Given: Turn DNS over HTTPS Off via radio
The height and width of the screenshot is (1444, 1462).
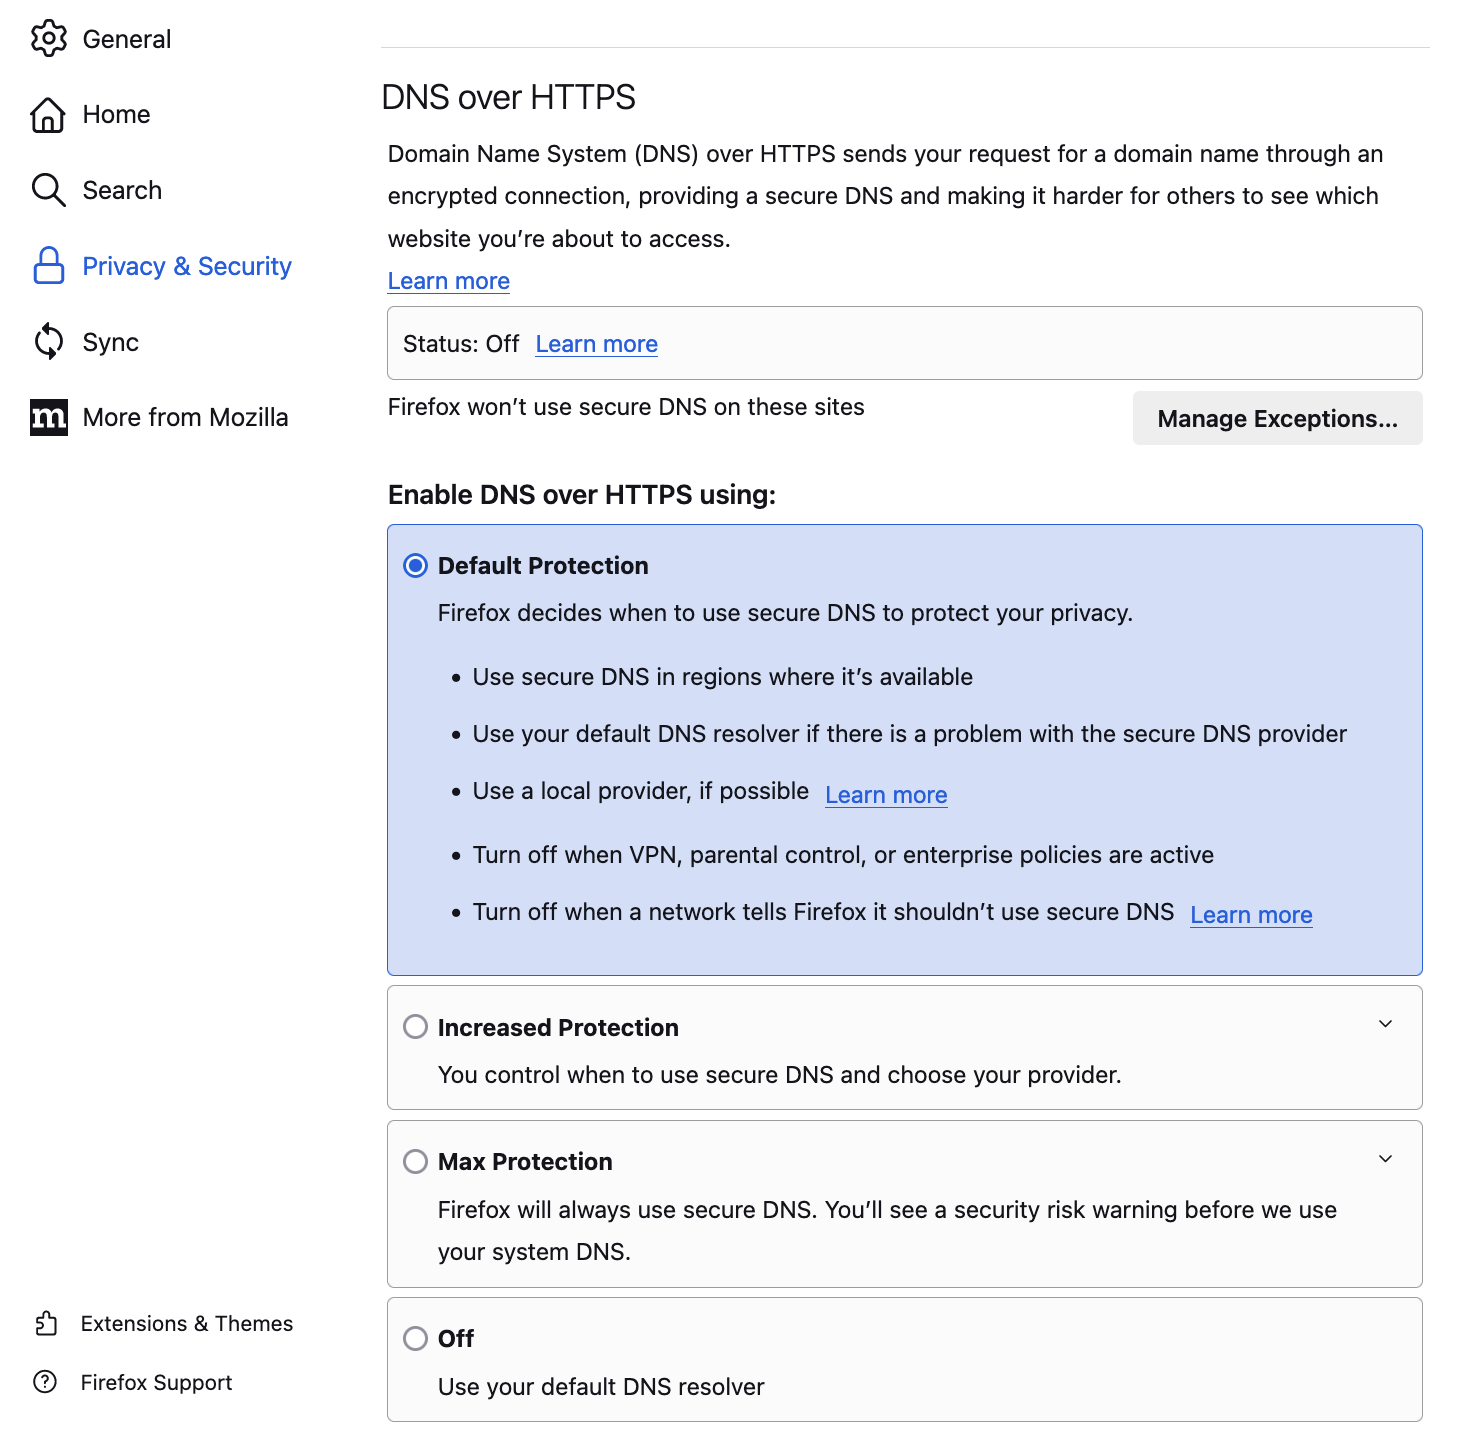Looking at the screenshot, I should coord(415,1338).
